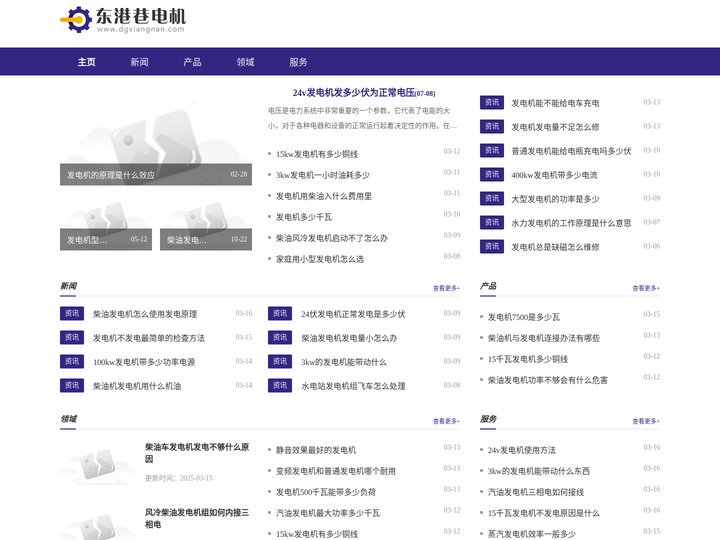Image resolution: width=720 pixels, height=540 pixels.
Task: Open article 400kw发电机带多少电流
Action: click(554, 175)
